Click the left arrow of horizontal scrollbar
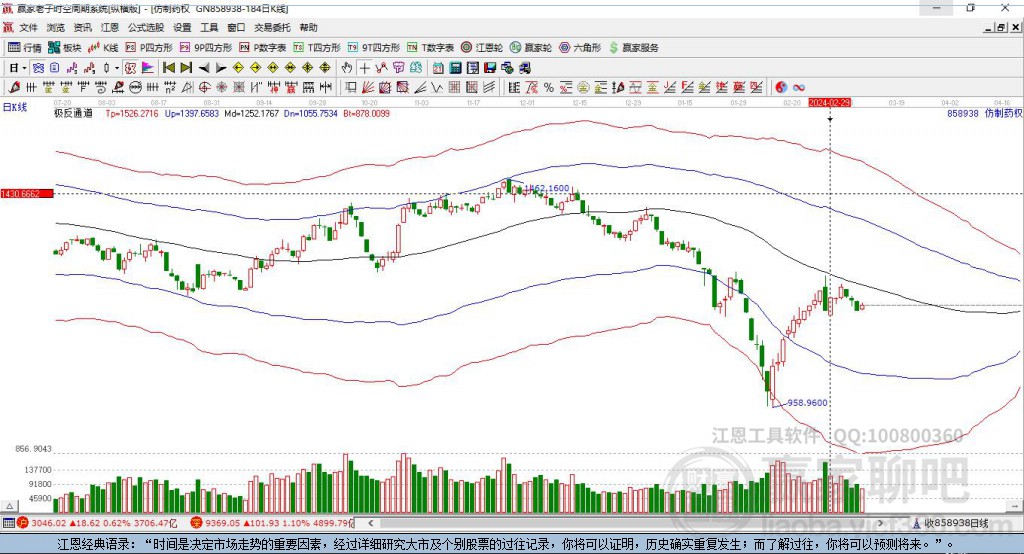The image size is (1024, 554). (370, 523)
